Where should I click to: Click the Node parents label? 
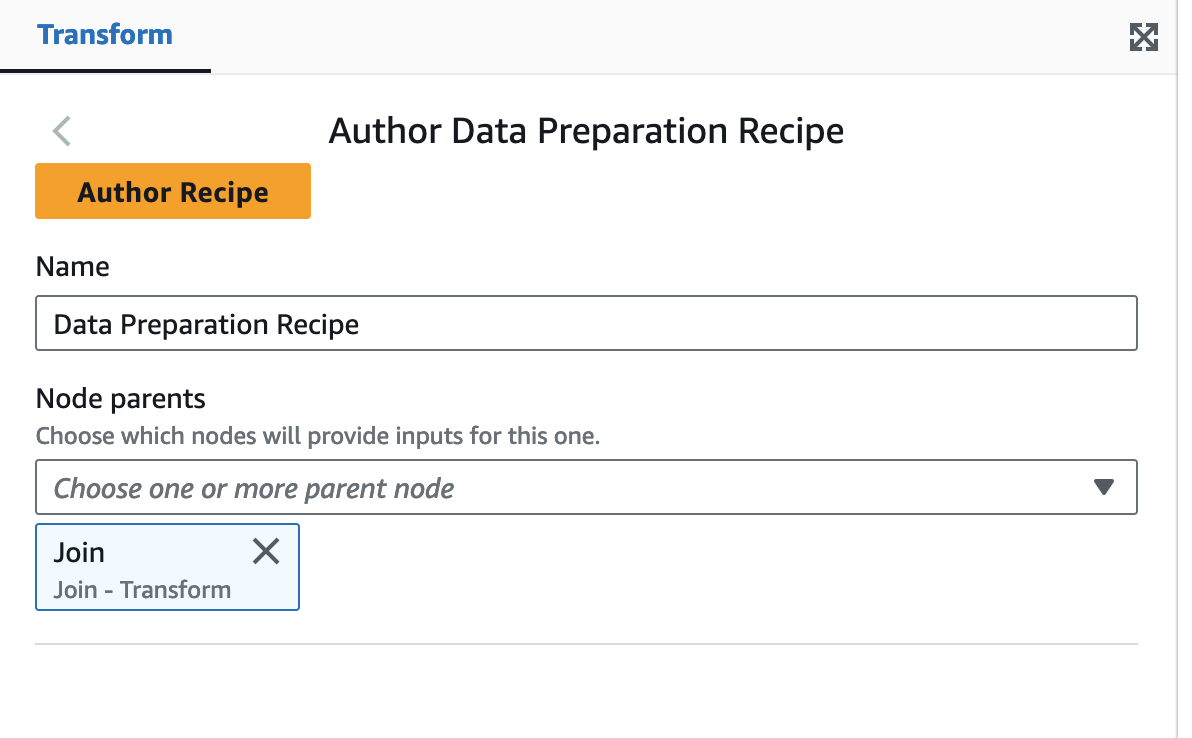pyautogui.click(x=120, y=399)
